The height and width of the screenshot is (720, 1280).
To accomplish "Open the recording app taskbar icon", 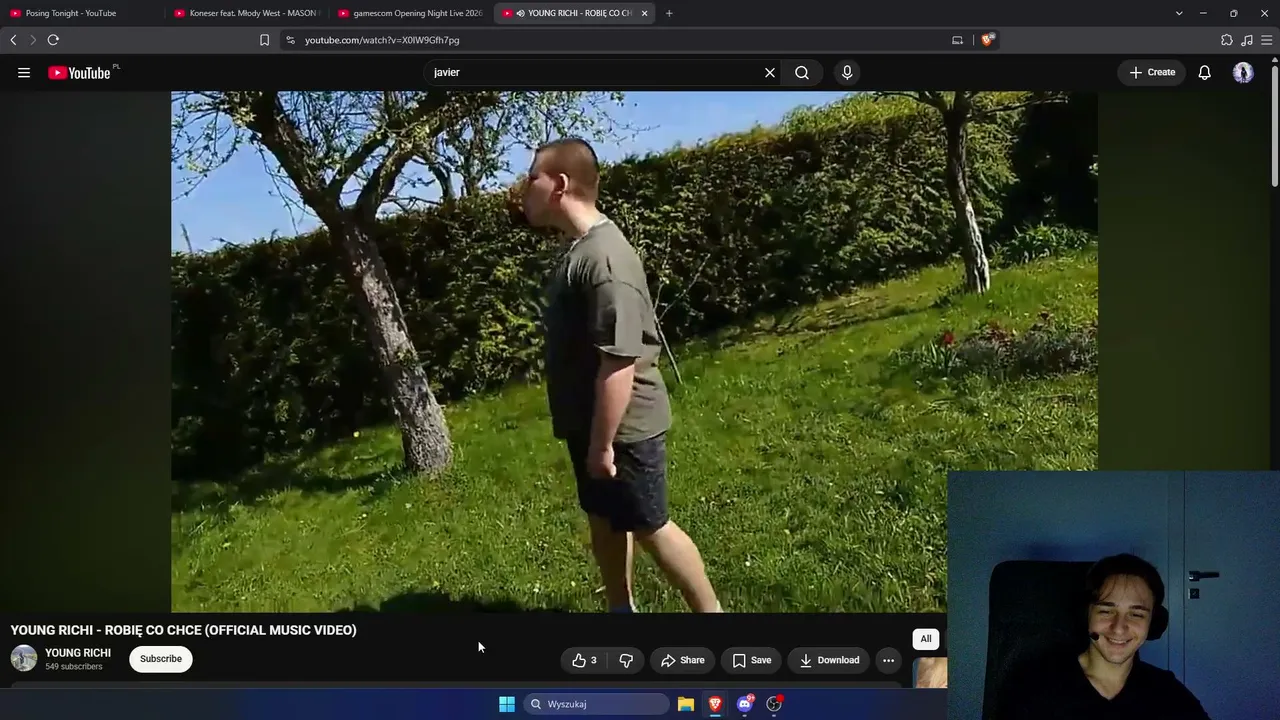I will [774, 704].
